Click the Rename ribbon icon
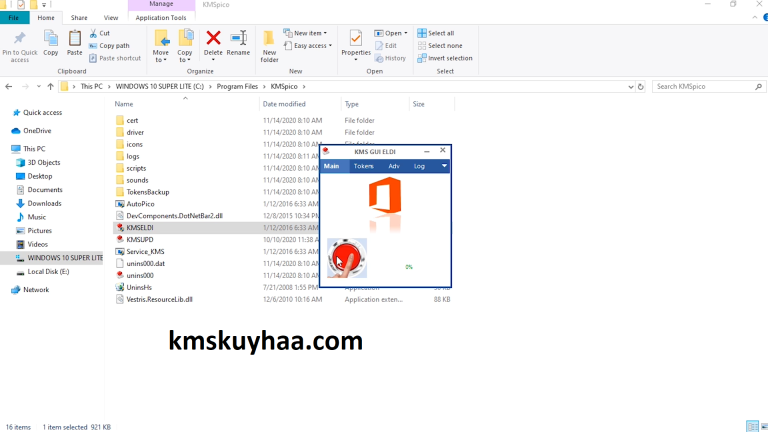The height and width of the screenshot is (432, 768). click(x=239, y=38)
